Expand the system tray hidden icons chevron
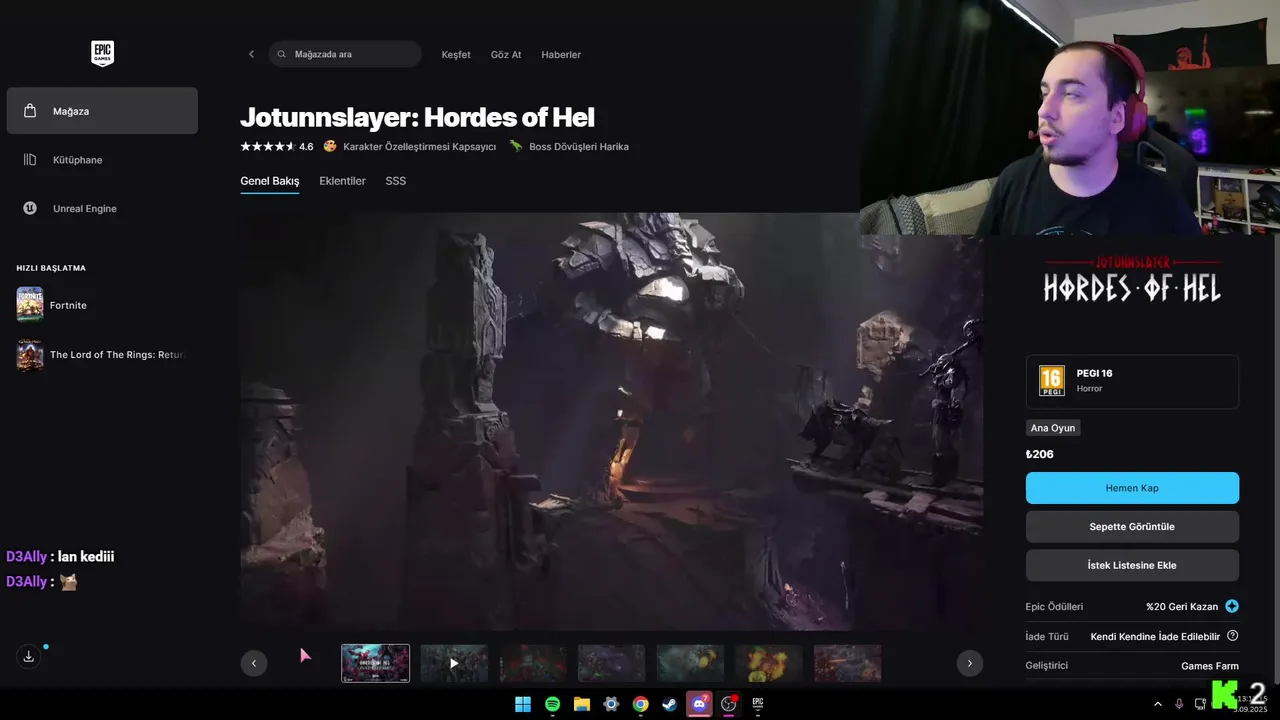The width and height of the screenshot is (1280, 720). [x=1158, y=704]
